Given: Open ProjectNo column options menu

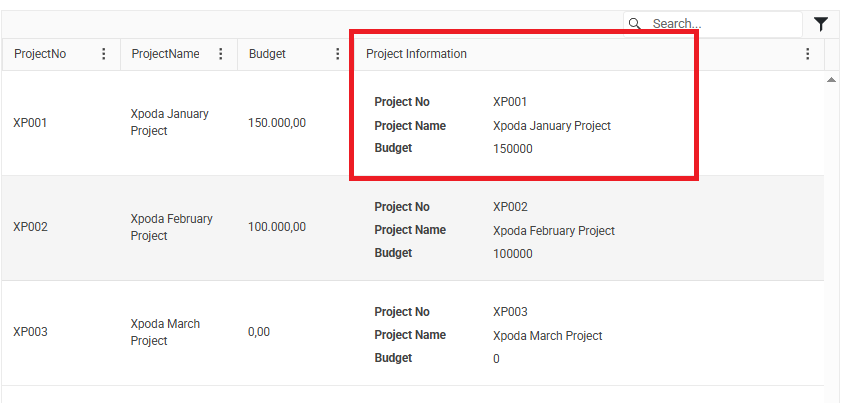Looking at the screenshot, I should point(104,54).
